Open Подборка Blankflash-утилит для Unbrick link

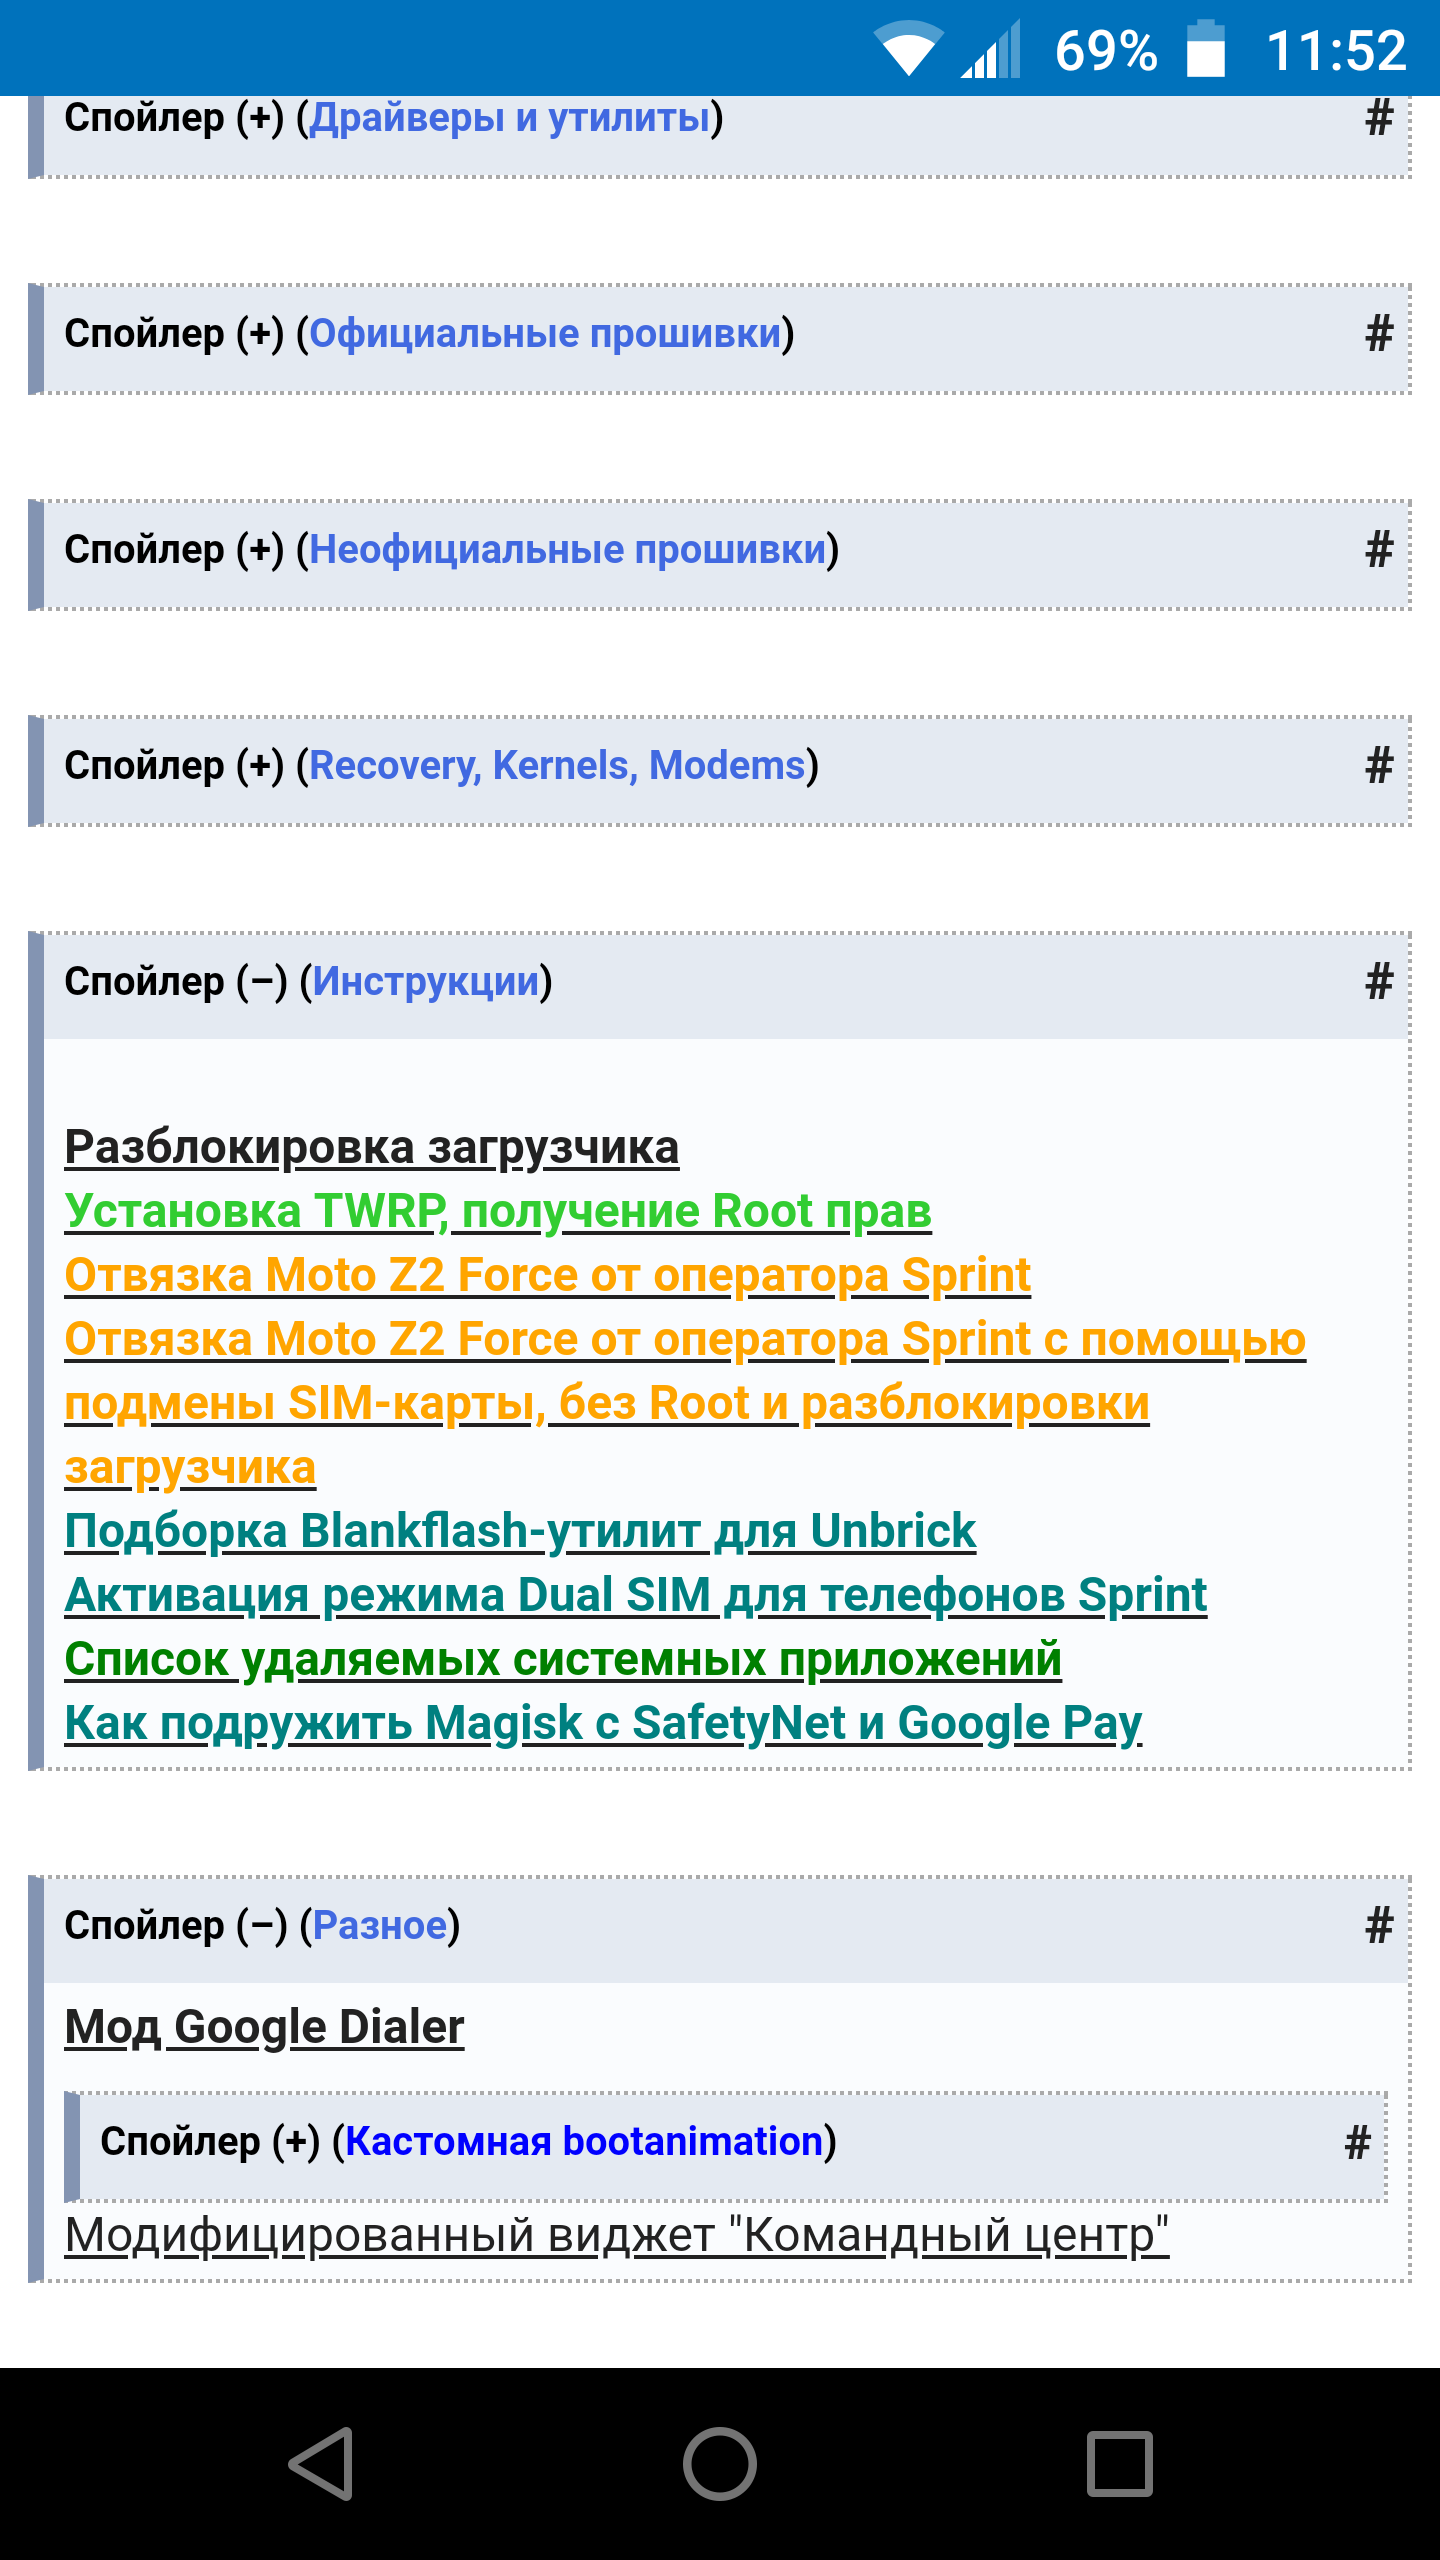point(520,1532)
